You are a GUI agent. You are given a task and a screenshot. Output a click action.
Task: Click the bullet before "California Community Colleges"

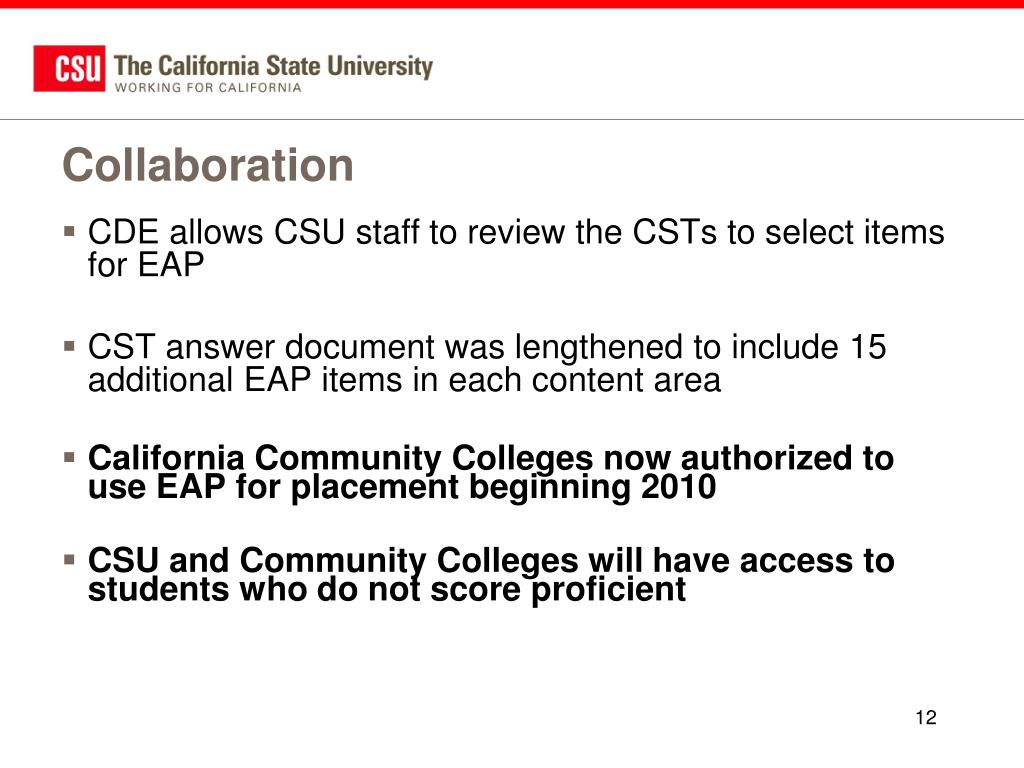point(69,456)
